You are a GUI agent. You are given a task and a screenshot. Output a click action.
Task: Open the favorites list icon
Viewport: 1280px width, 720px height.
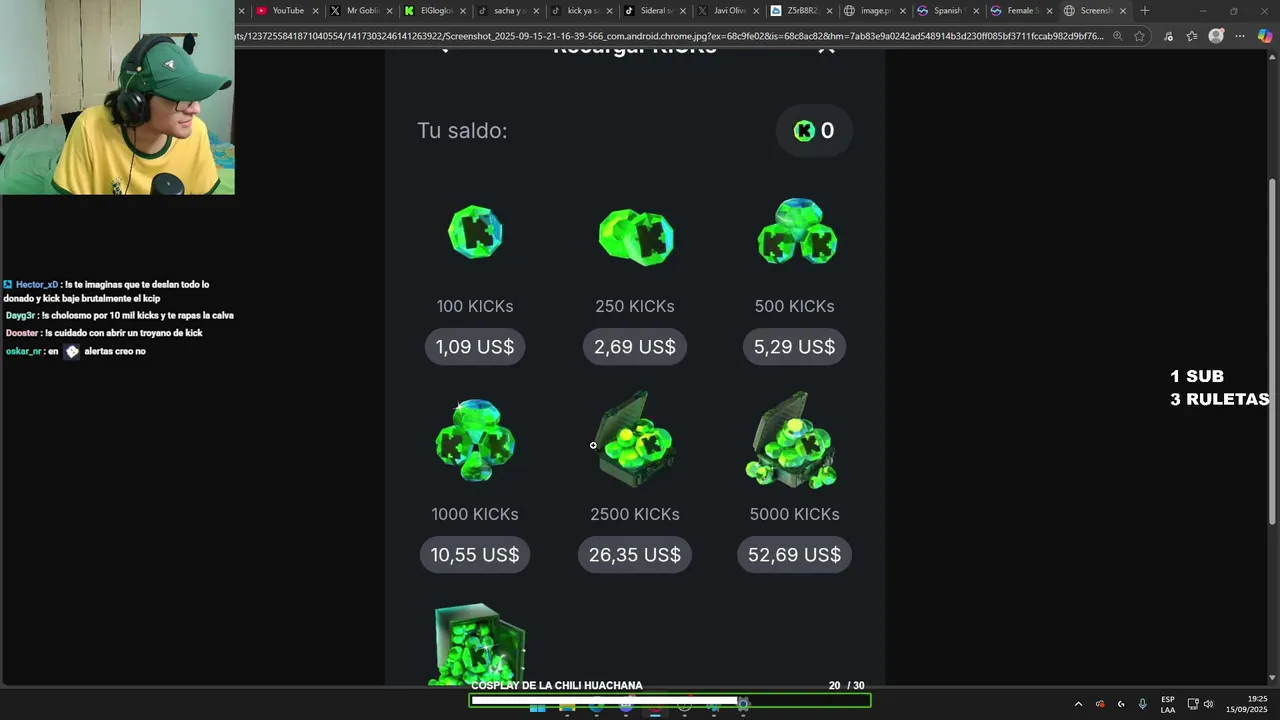point(1192,36)
